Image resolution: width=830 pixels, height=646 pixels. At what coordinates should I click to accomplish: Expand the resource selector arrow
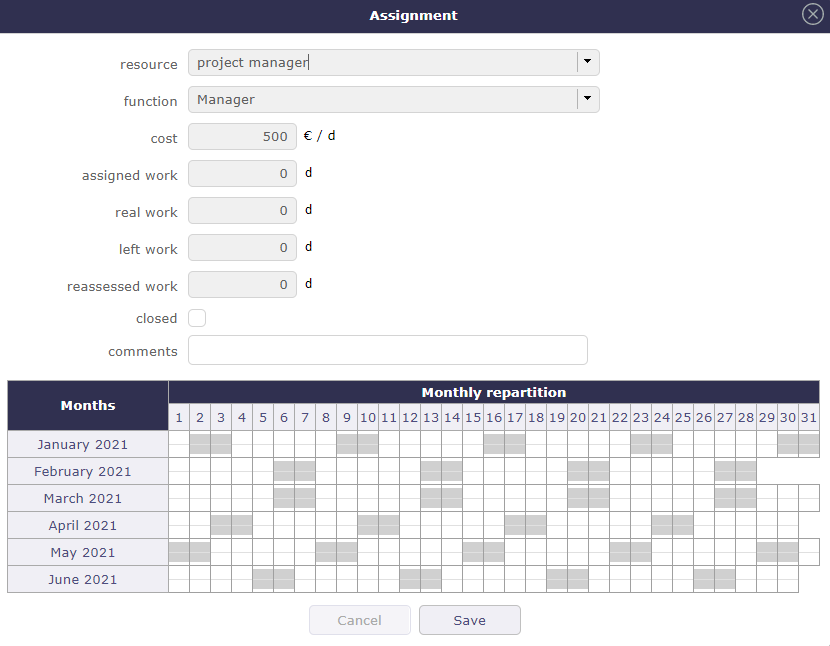pyautogui.click(x=588, y=62)
